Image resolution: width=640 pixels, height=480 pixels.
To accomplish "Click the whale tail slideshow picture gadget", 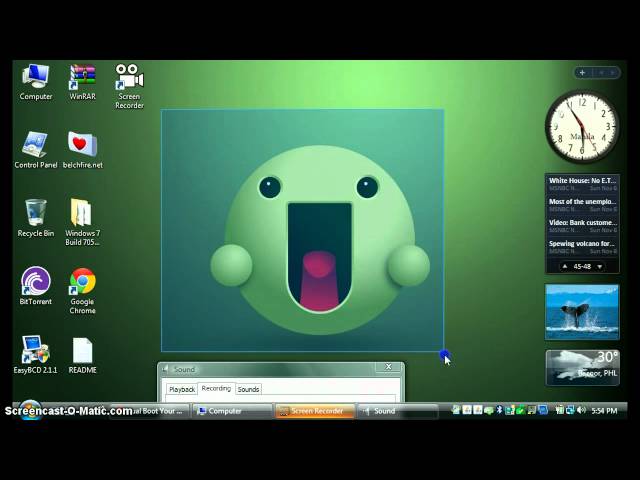I will pyautogui.click(x=582, y=312).
